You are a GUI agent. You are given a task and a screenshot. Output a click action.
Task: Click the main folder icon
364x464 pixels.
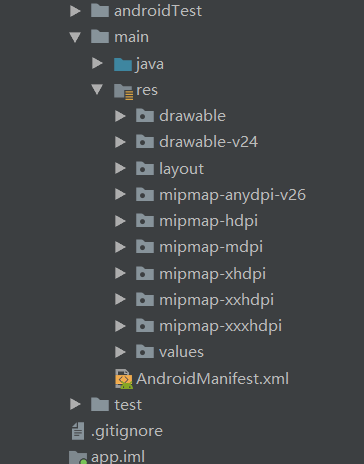pos(100,36)
